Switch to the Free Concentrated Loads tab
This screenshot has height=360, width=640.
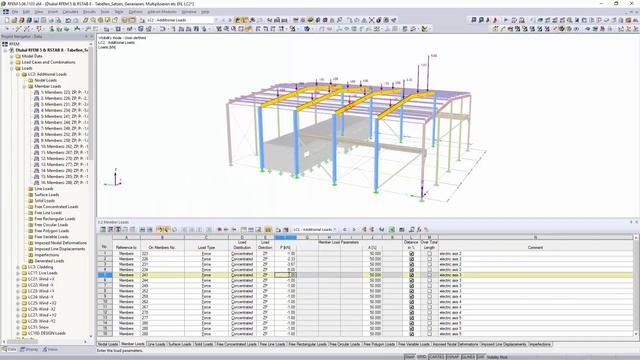(236, 344)
